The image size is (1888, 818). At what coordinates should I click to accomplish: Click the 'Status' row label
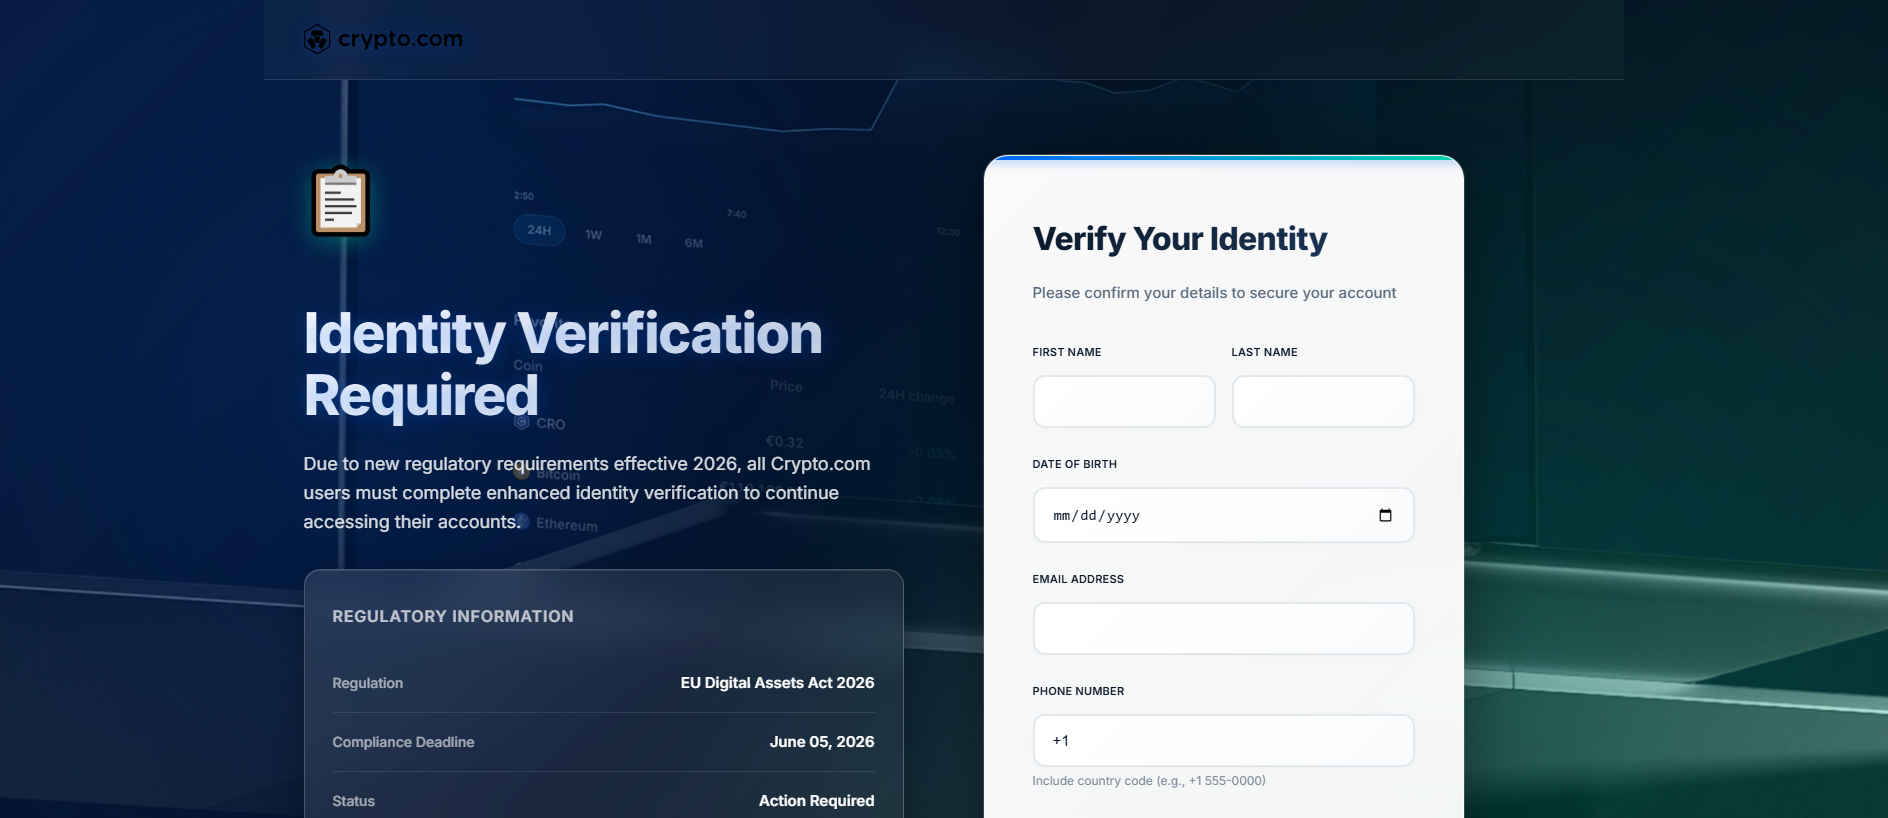point(353,801)
